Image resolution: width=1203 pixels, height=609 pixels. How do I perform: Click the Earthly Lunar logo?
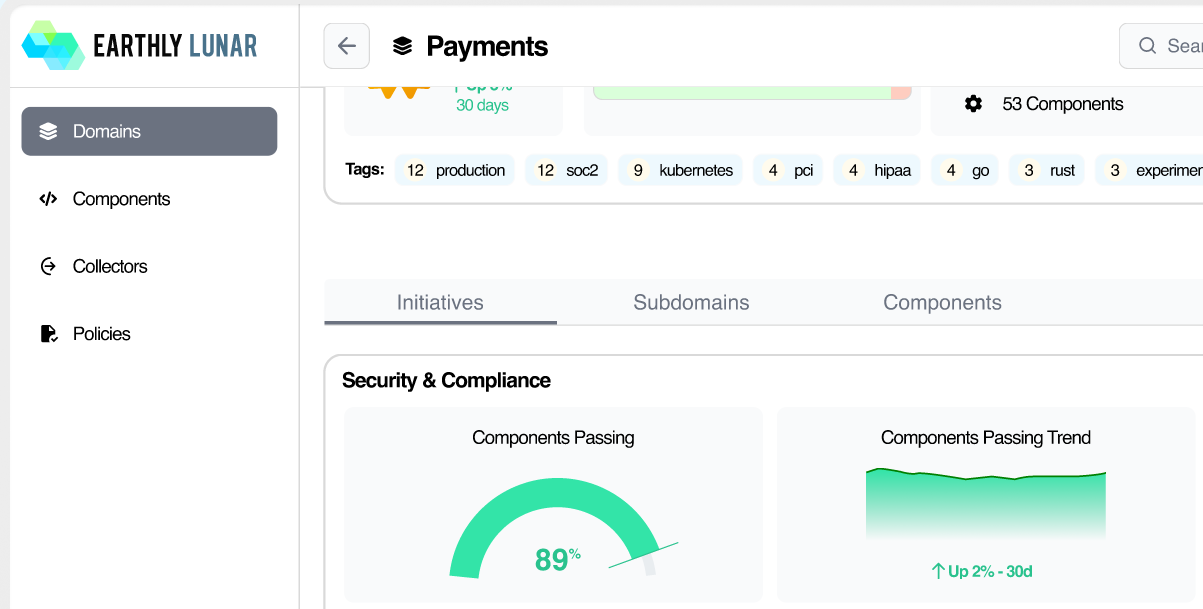[x=140, y=46]
